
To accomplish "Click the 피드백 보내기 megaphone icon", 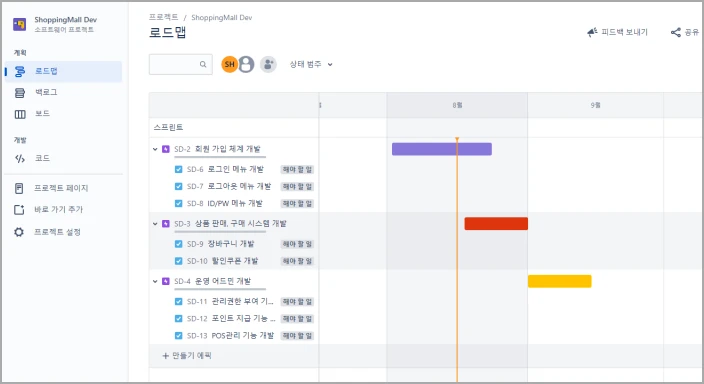I will point(592,32).
